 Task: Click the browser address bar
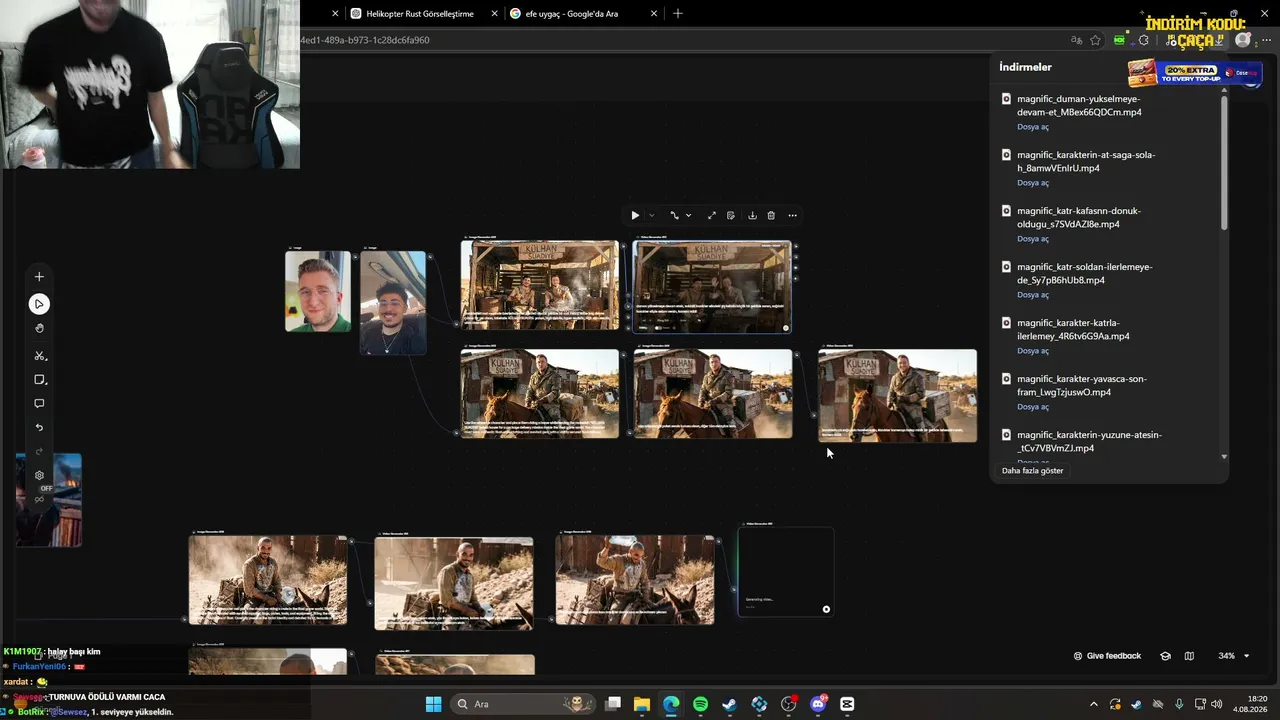(x=680, y=40)
